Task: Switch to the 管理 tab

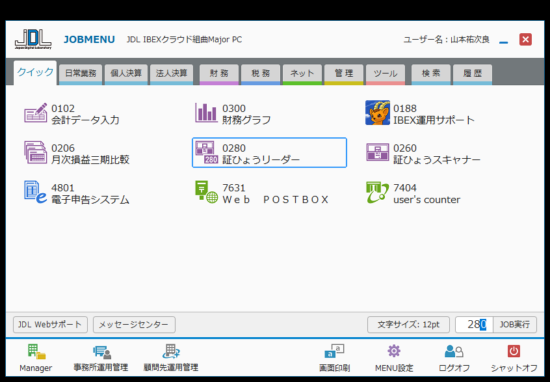Action: tap(344, 74)
